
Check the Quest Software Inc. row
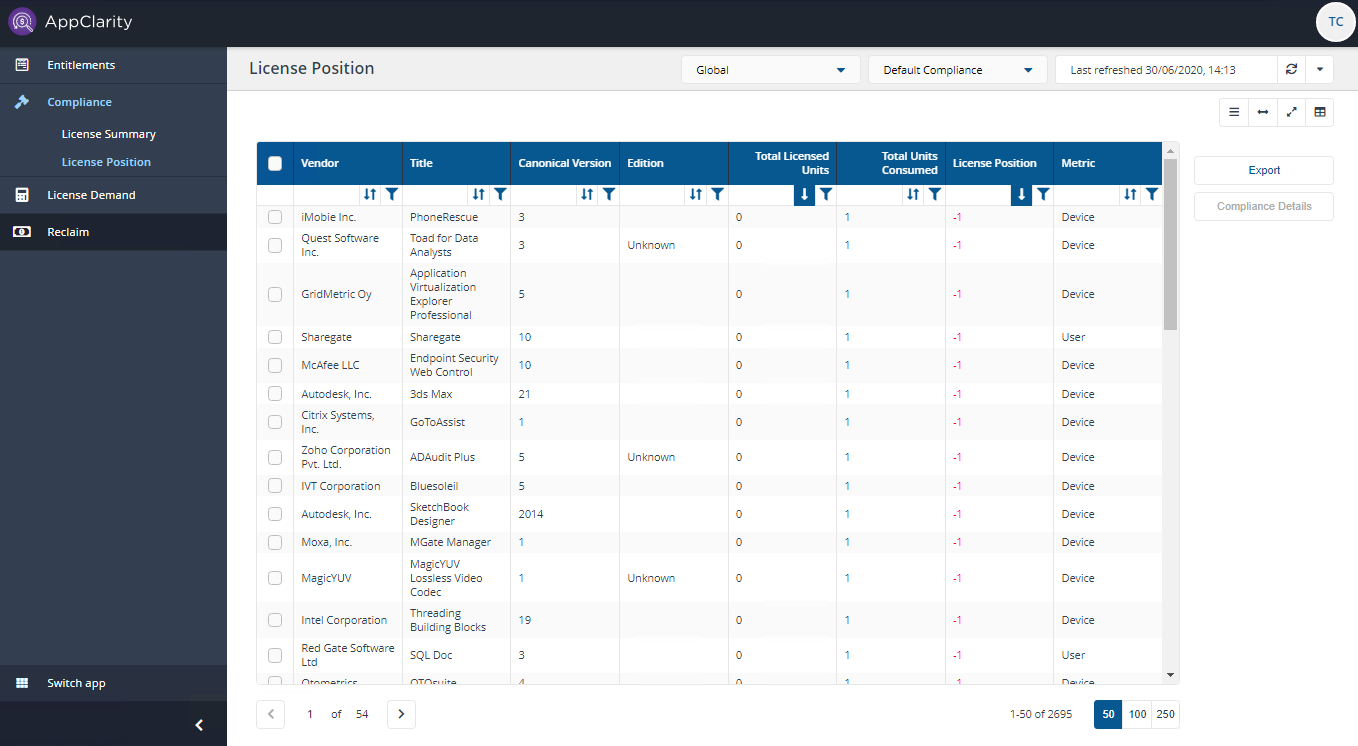(x=275, y=245)
